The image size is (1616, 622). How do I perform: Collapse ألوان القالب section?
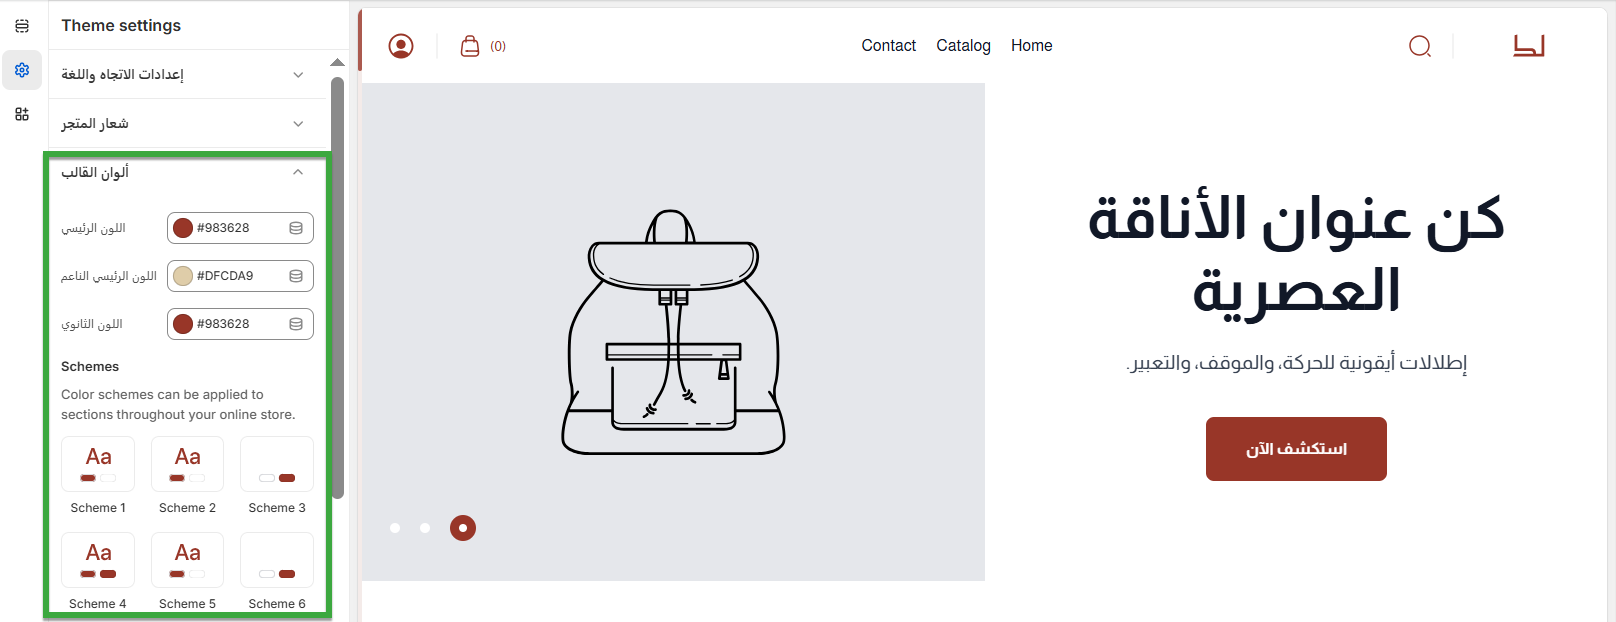tap(188, 172)
